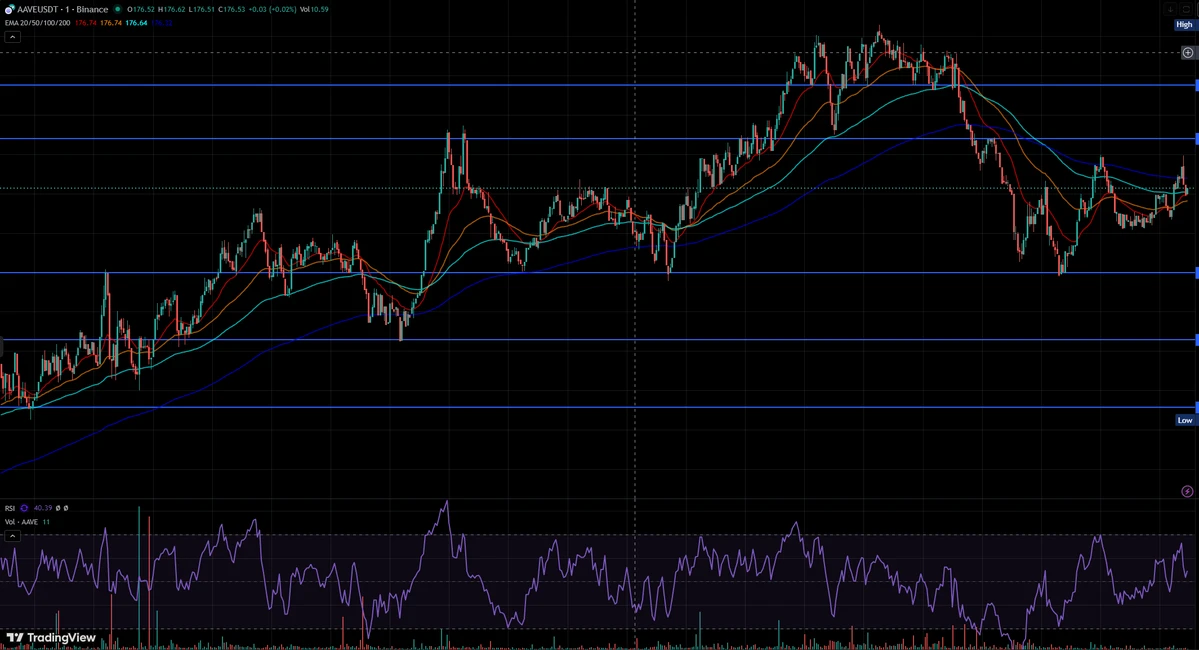Click the TradingView logo

click(51, 638)
